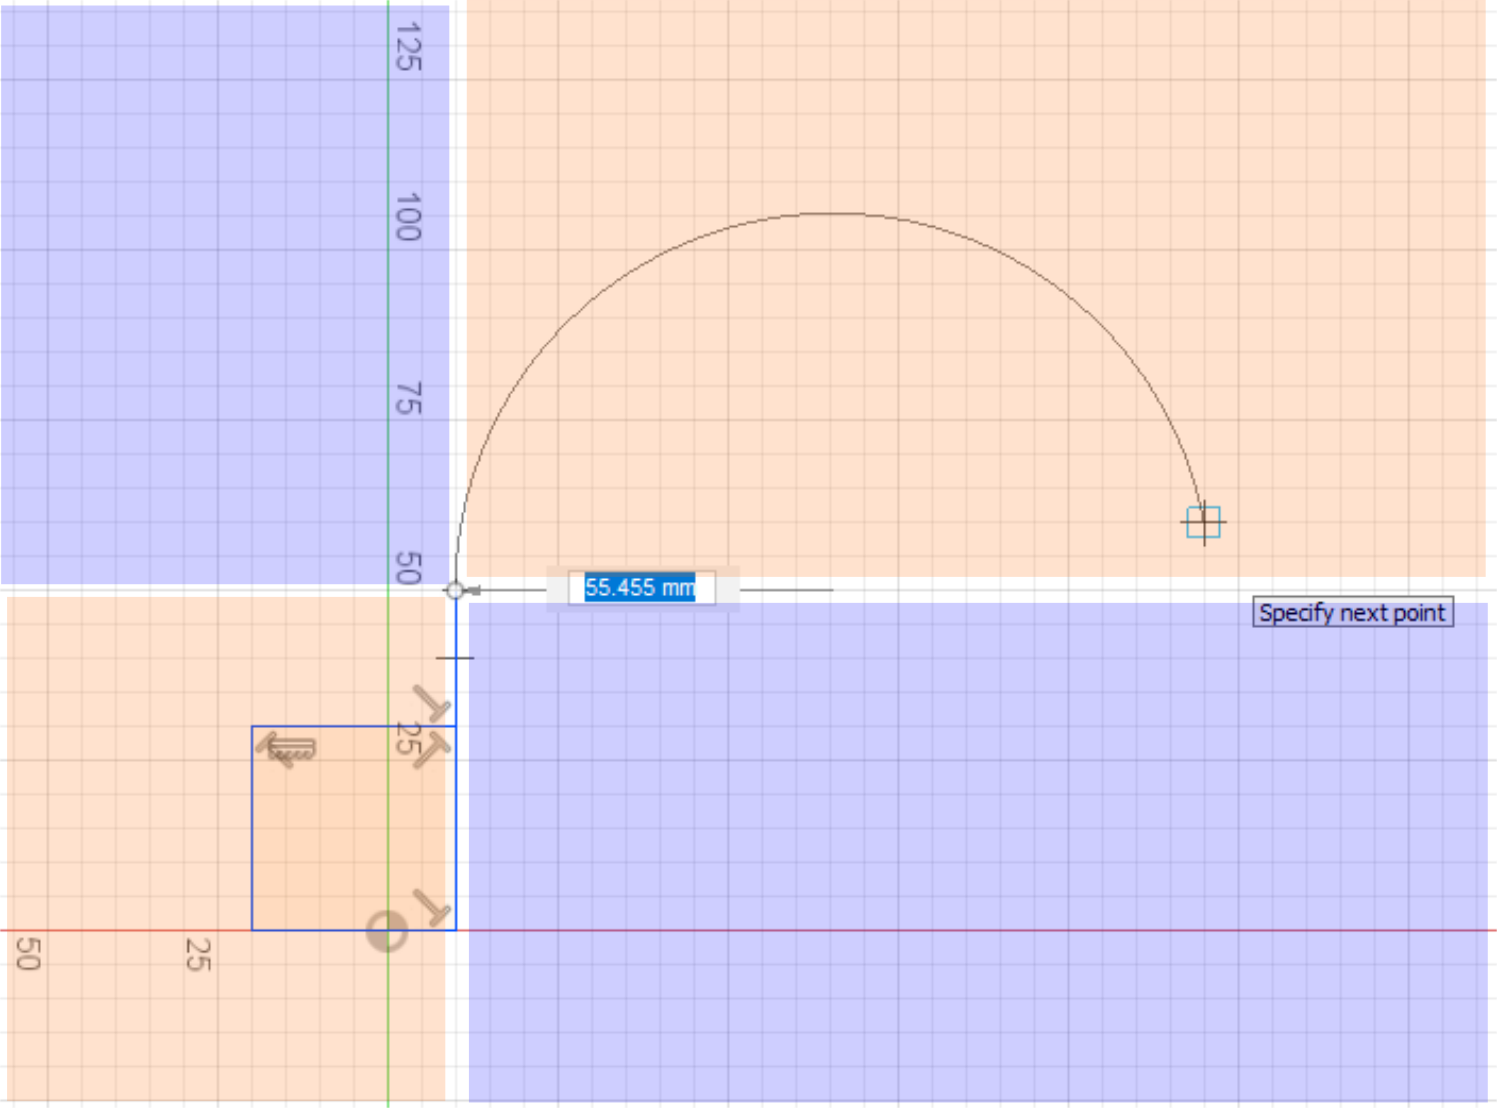Click the 'Specify next point' tooltip
Viewport: 1497px width, 1108px height.
(x=1352, y=612)
